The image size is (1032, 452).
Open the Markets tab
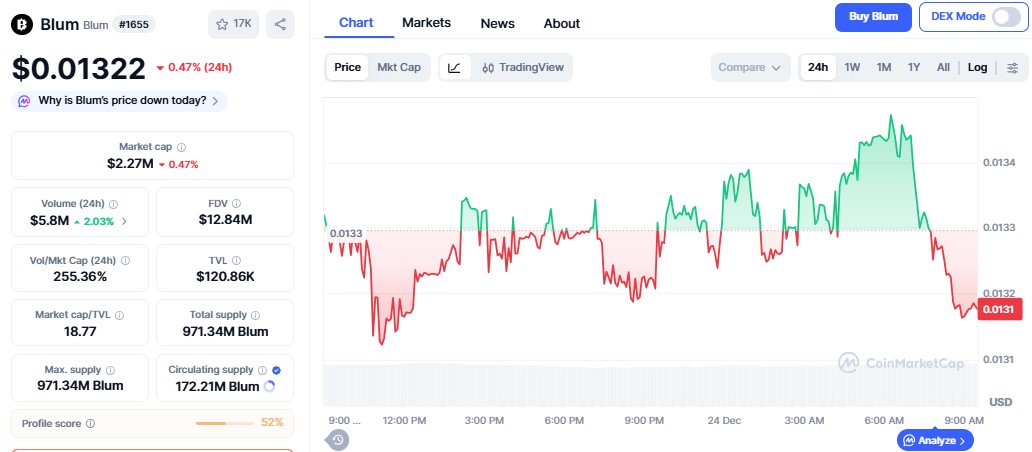tap(426, 22)
